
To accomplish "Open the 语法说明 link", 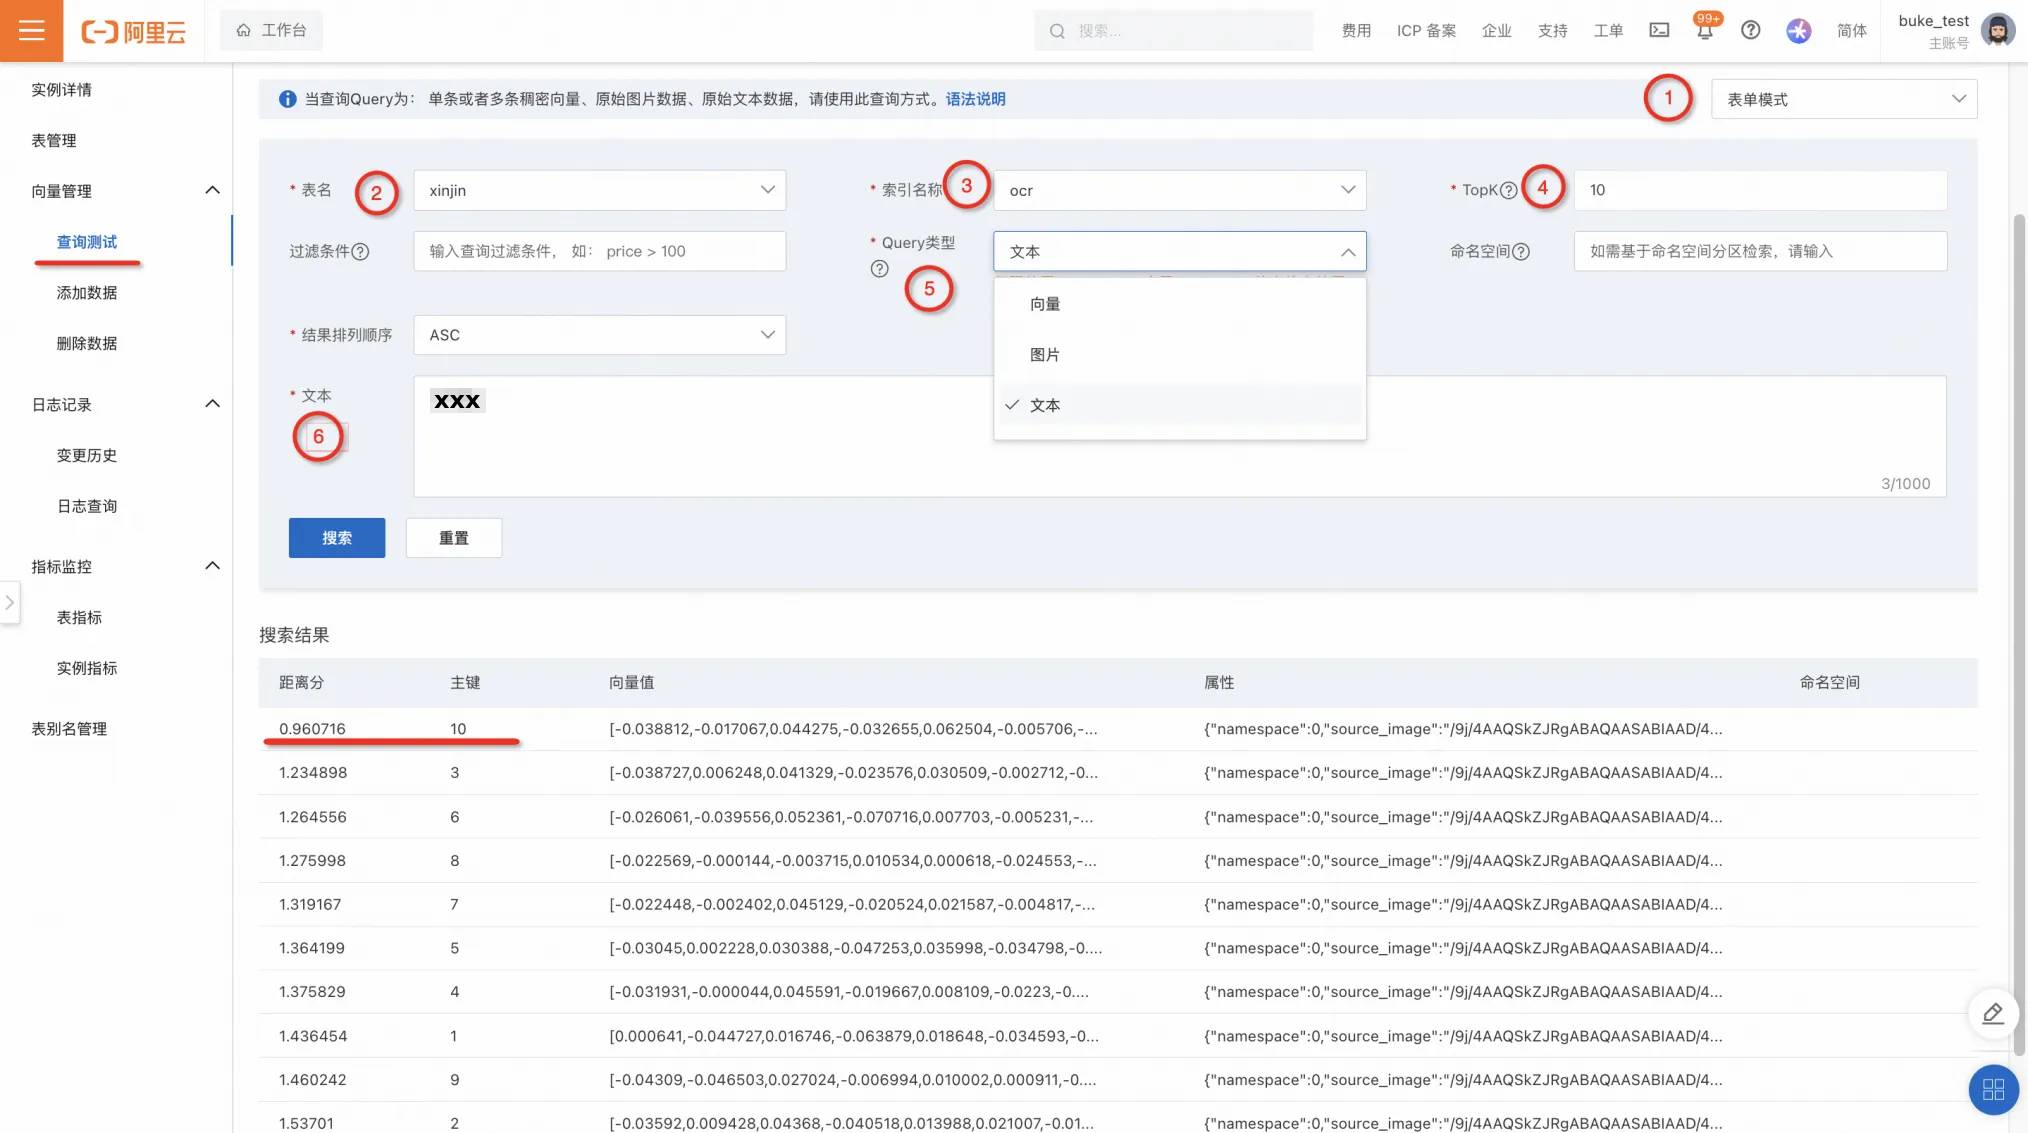I will [975, 99].
